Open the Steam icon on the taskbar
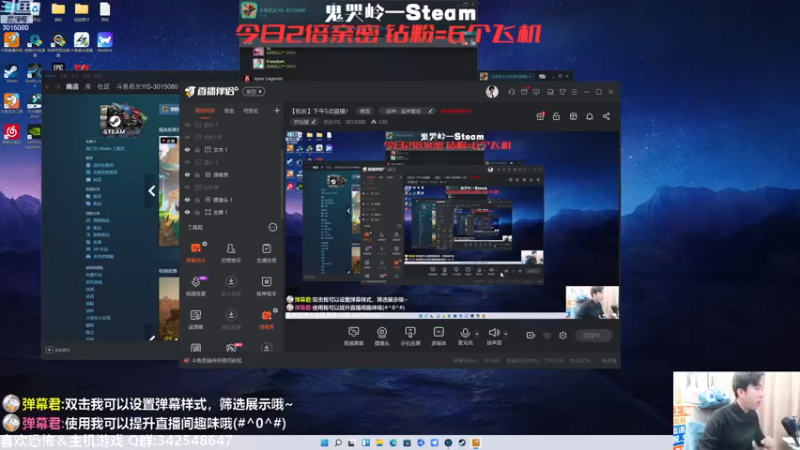 coord(462,443)
